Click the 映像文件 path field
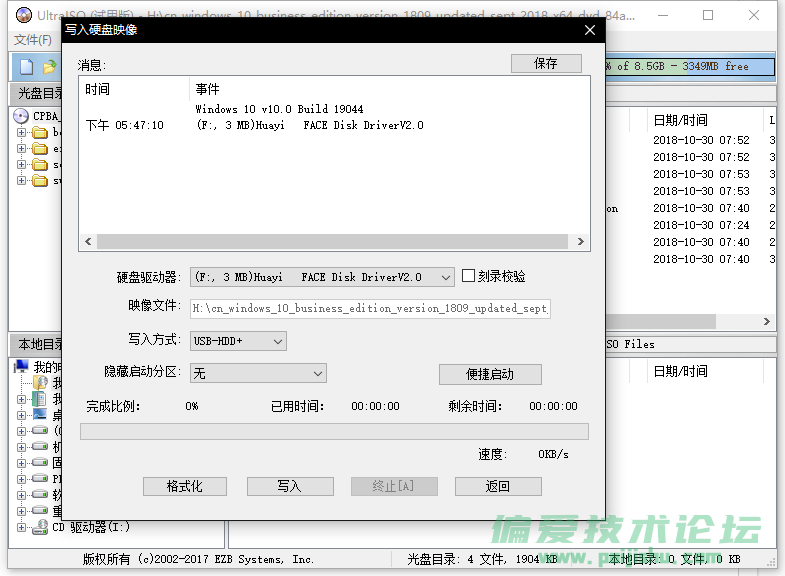This screenshot has height=576, width=785. click(x=370, y=308)
